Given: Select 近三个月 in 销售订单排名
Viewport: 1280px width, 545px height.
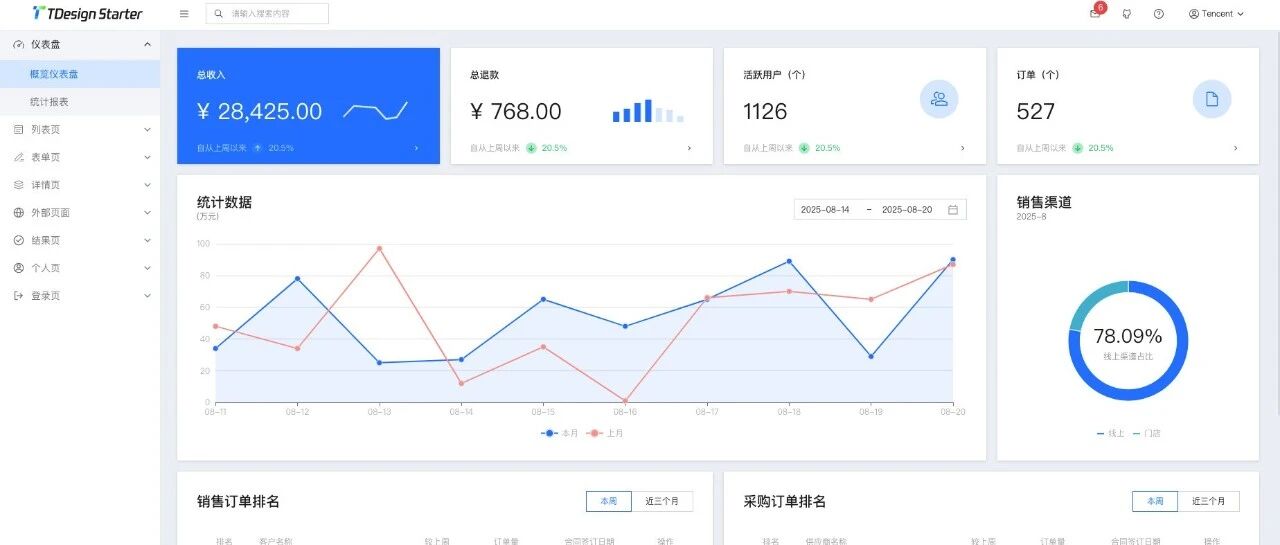Looking at the screenshot, I should click(x=662, y=502).
